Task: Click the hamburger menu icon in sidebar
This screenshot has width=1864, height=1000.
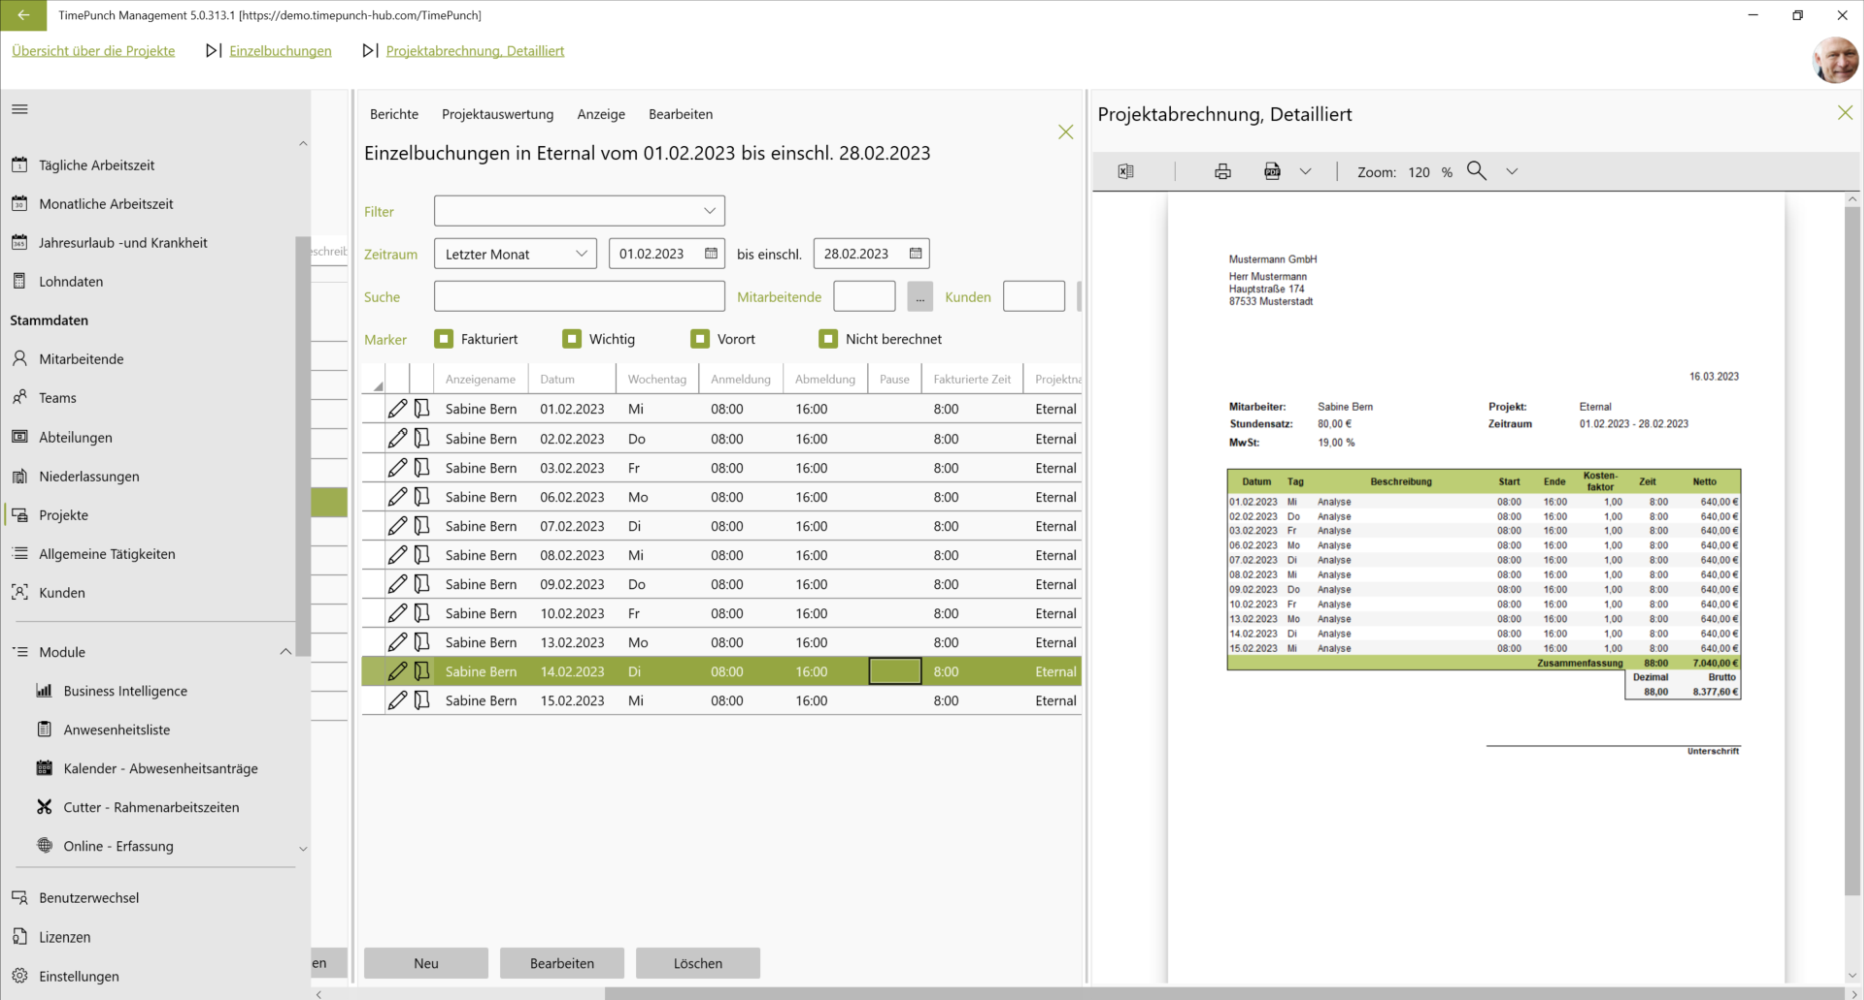Action: (20, 109)
